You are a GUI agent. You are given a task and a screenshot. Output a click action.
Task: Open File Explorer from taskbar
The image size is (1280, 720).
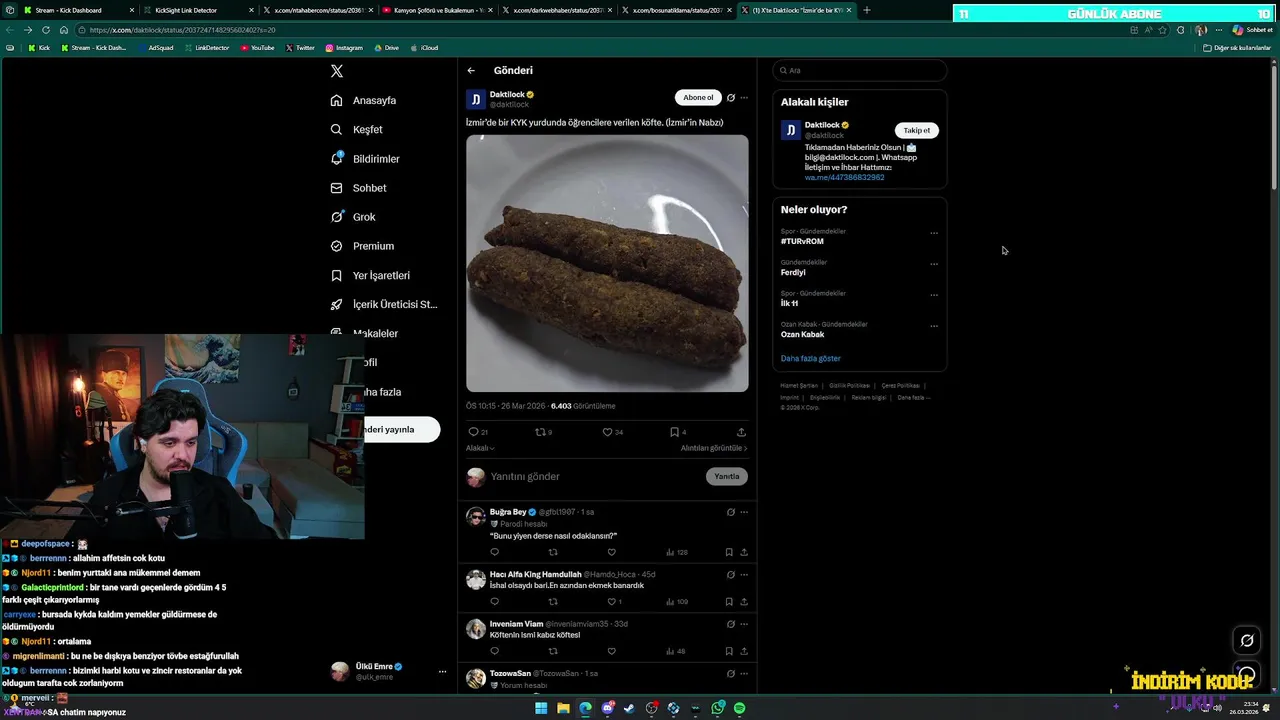563,708
